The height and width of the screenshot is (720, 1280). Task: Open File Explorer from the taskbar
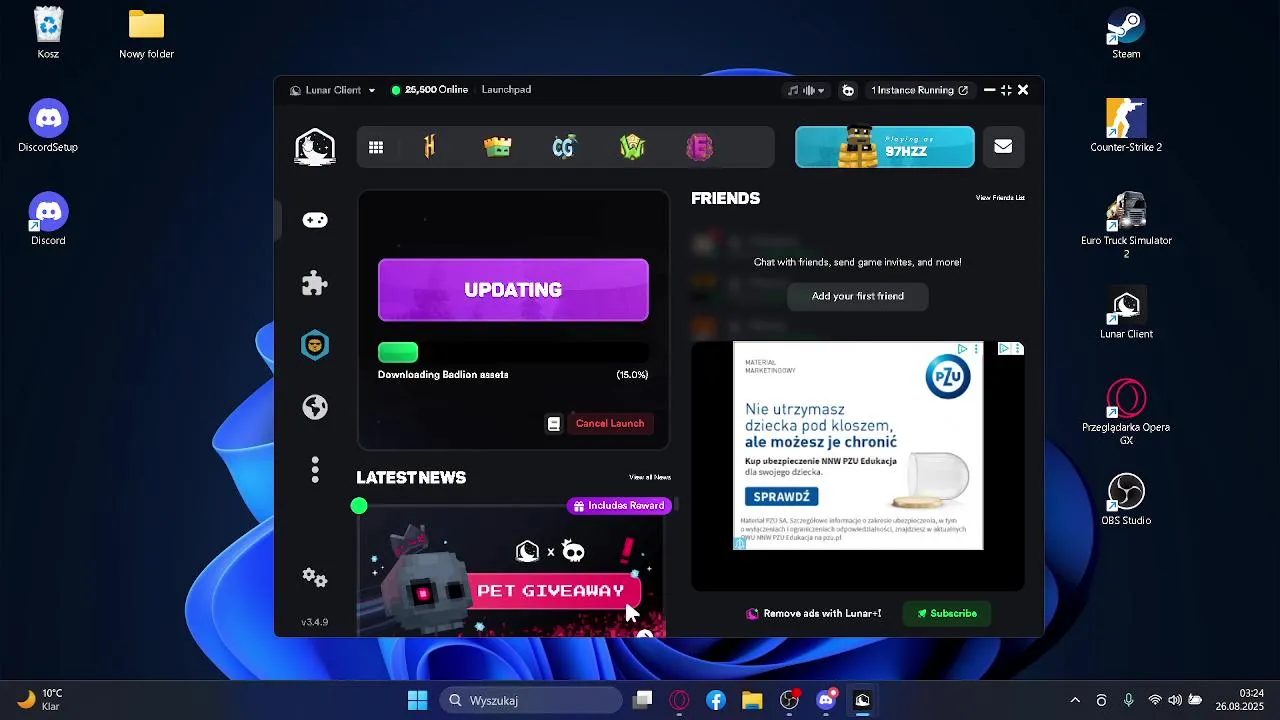pos(752,700)
